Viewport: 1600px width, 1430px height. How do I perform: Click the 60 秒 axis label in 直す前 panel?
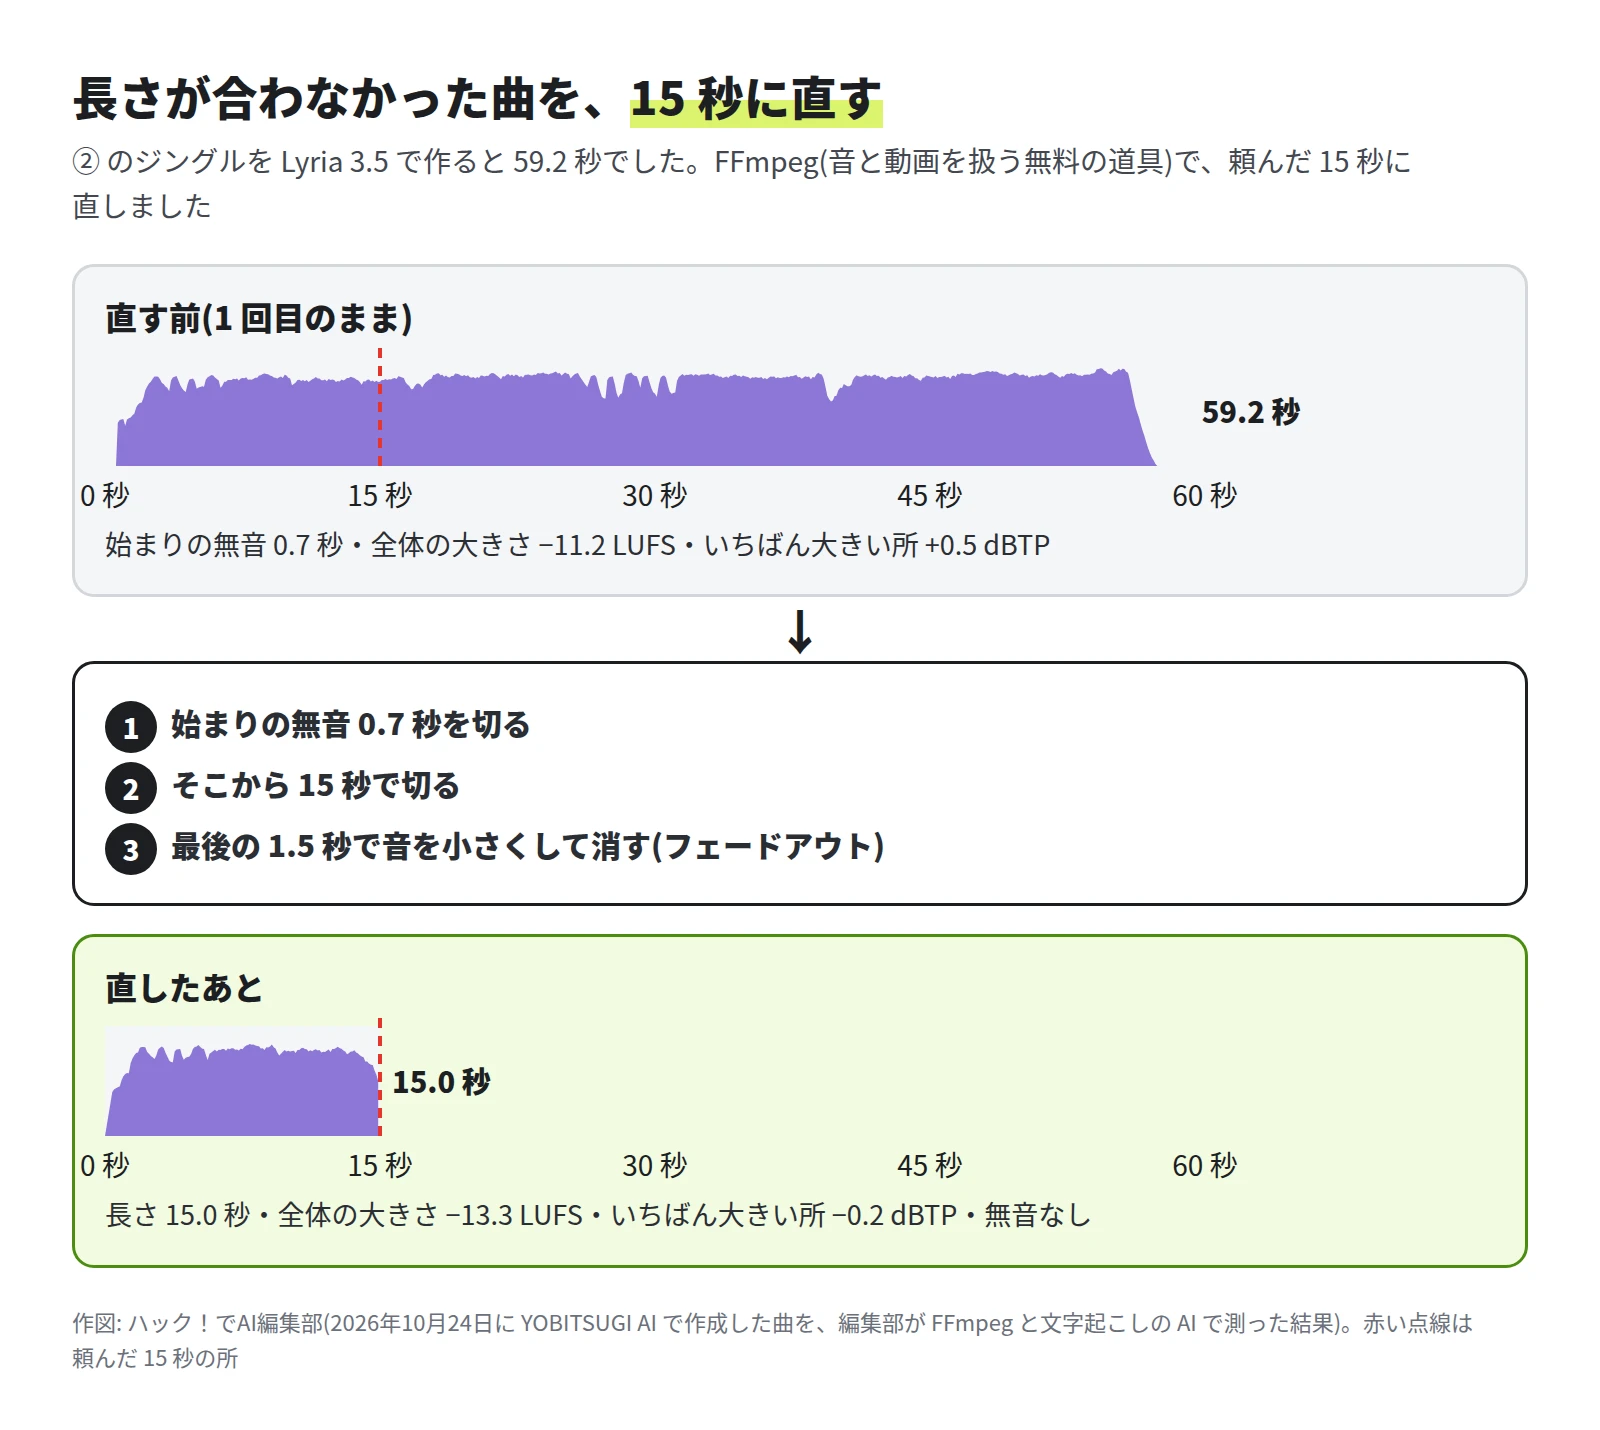point(1205,495)
